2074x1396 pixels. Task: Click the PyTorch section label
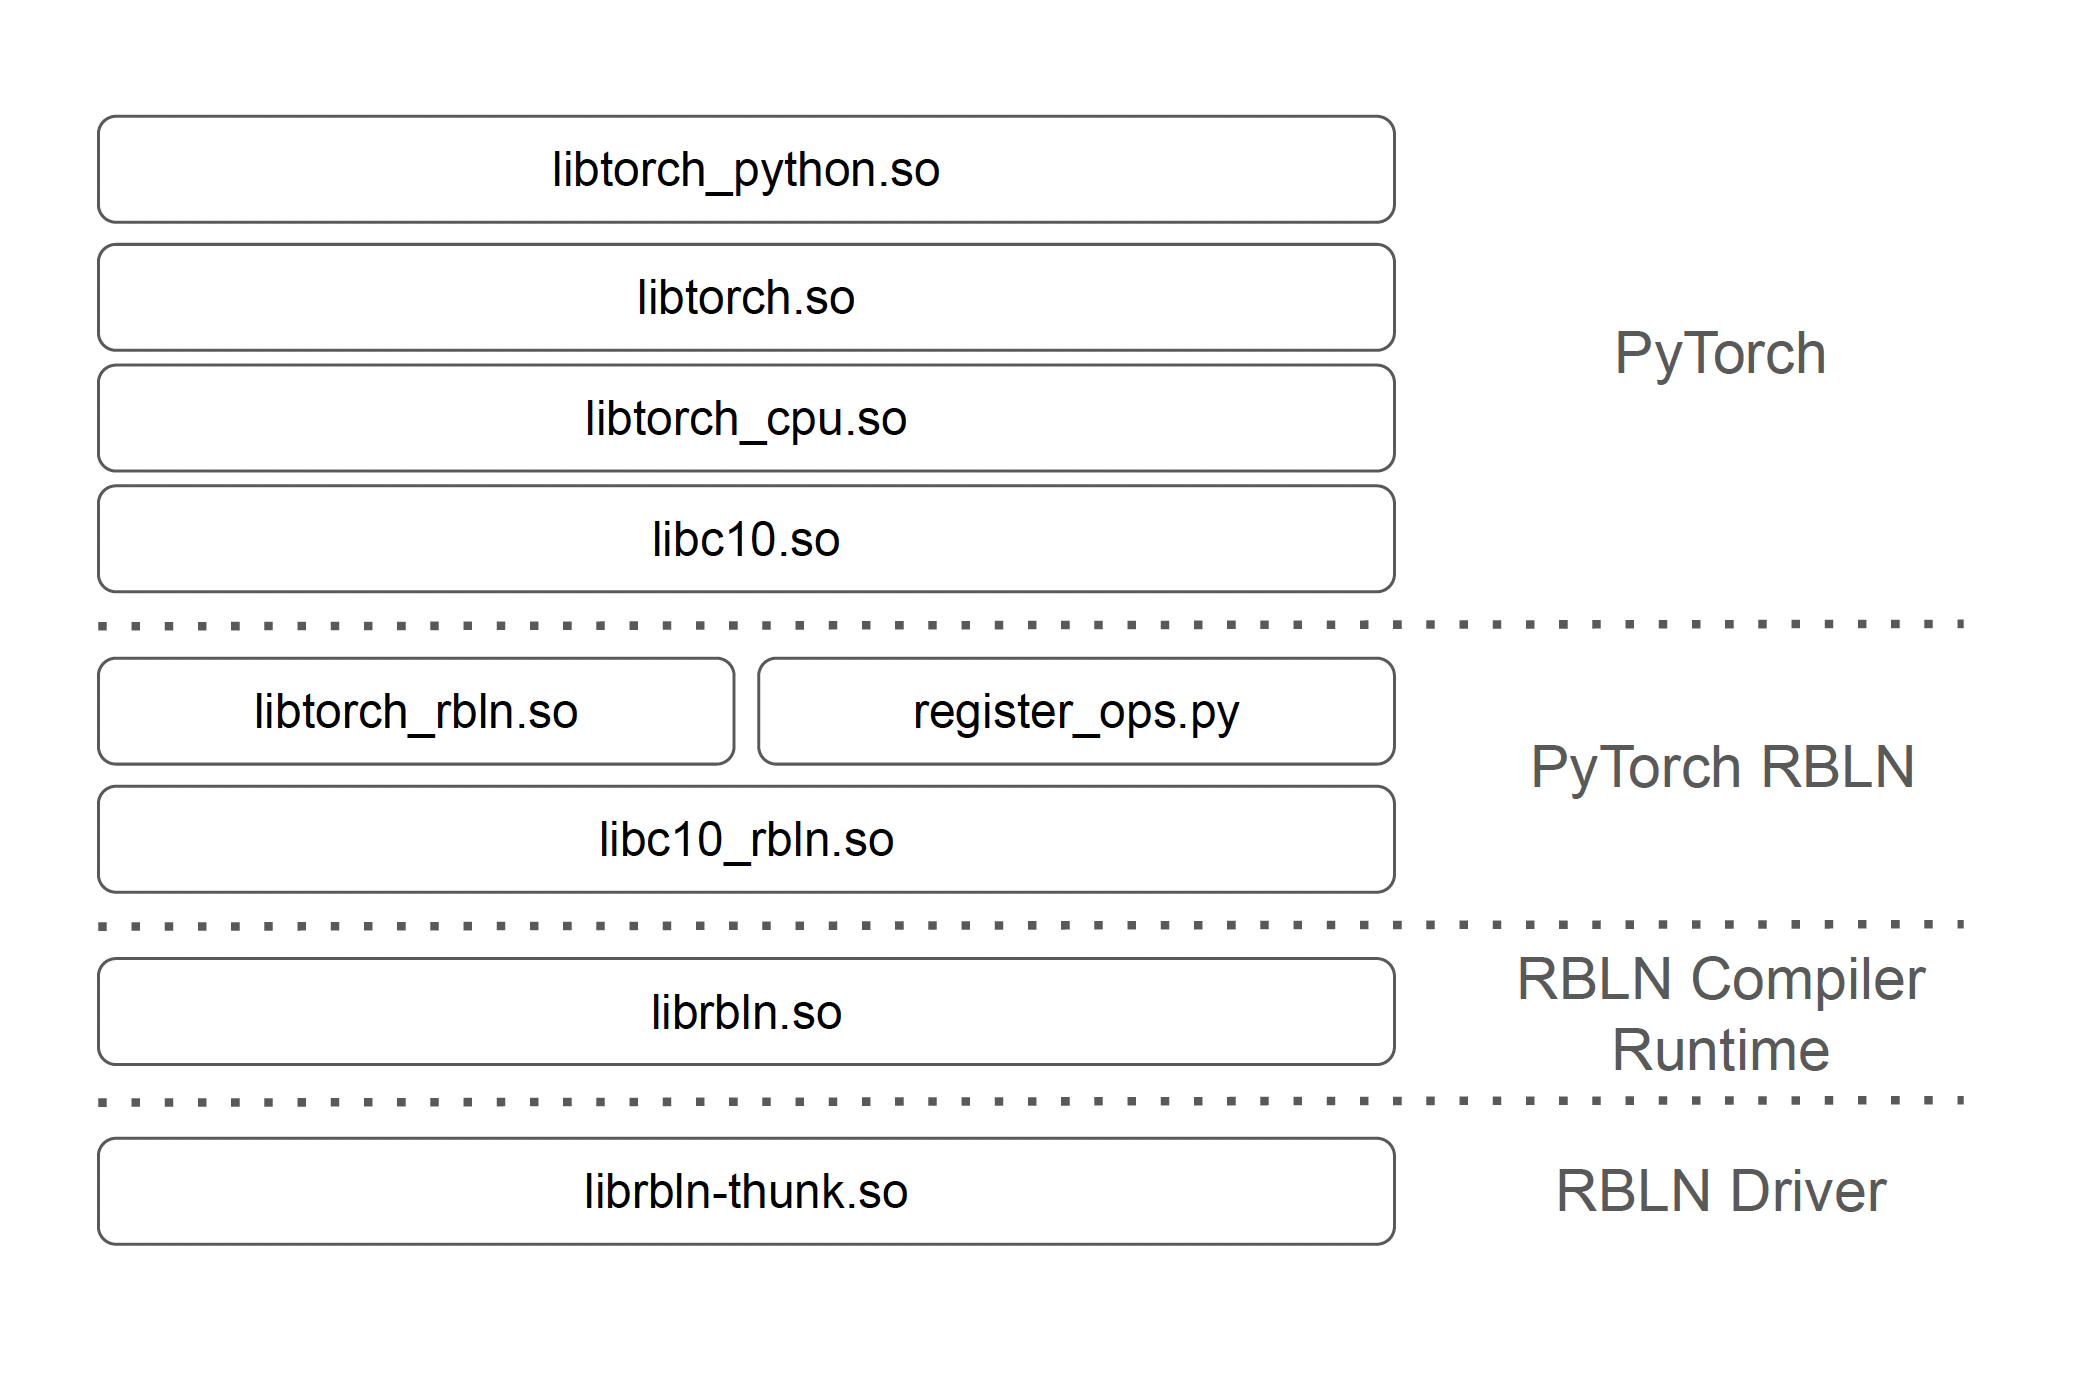pos(1720,353)
